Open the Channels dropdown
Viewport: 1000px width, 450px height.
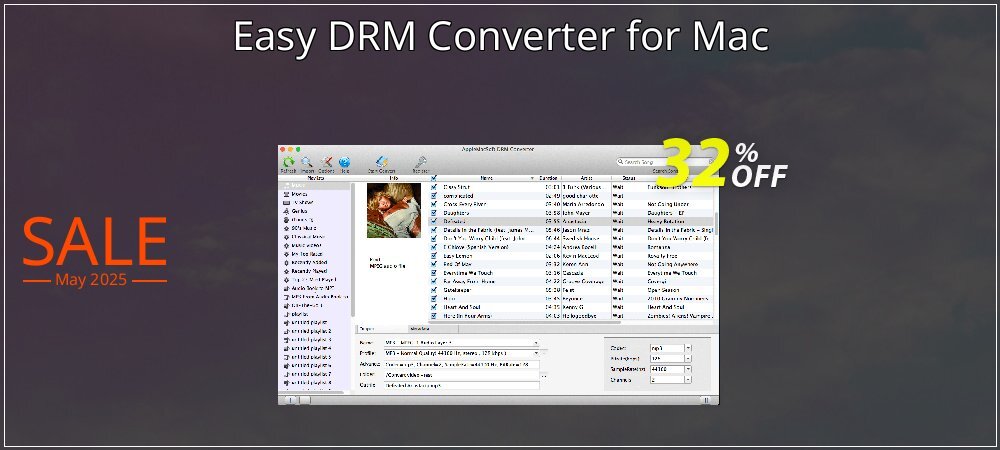(x=670, y=379)
